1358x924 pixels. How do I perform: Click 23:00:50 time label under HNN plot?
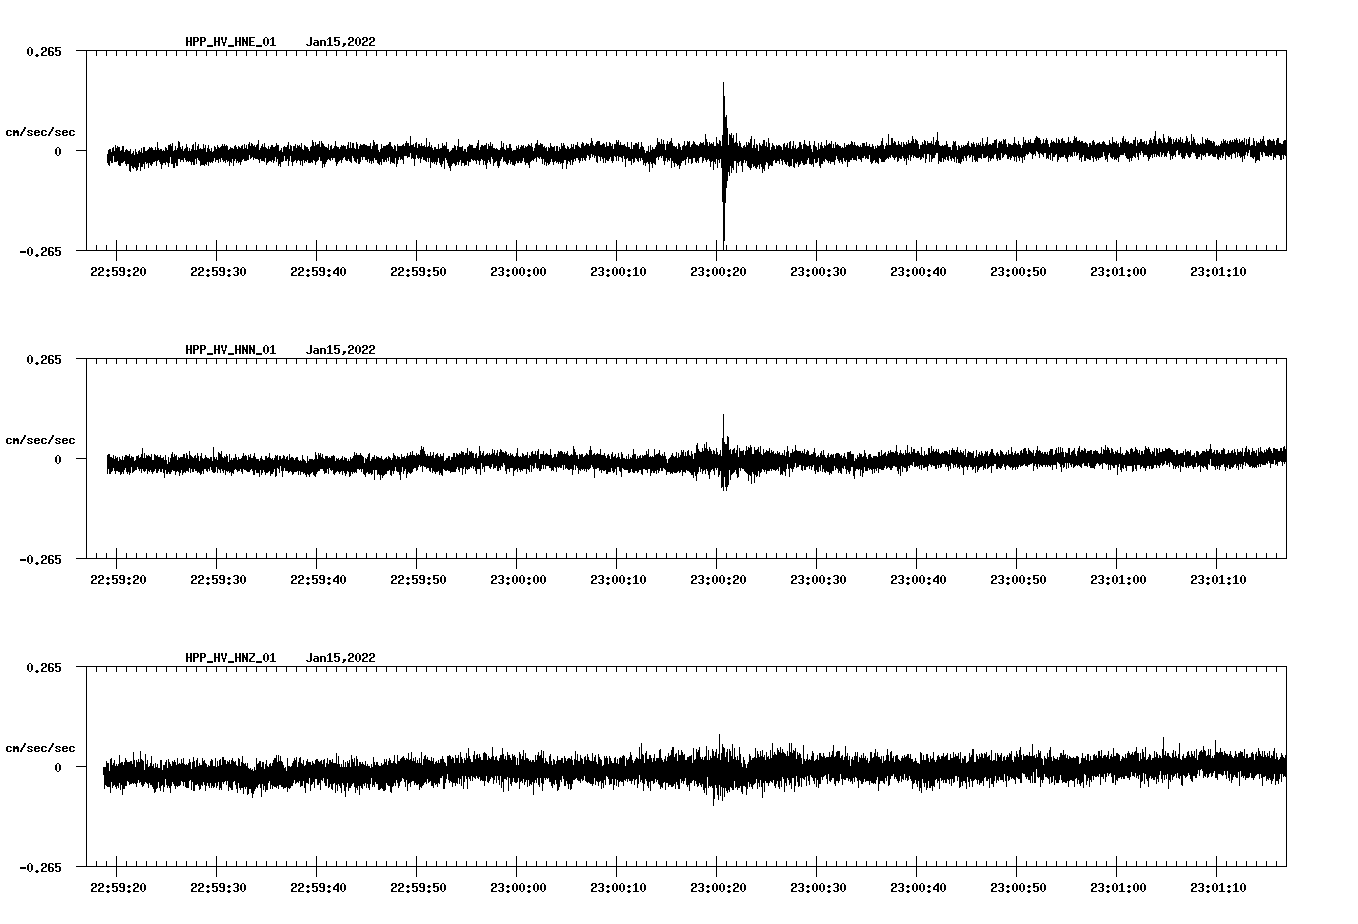[x=1018, y=580]
